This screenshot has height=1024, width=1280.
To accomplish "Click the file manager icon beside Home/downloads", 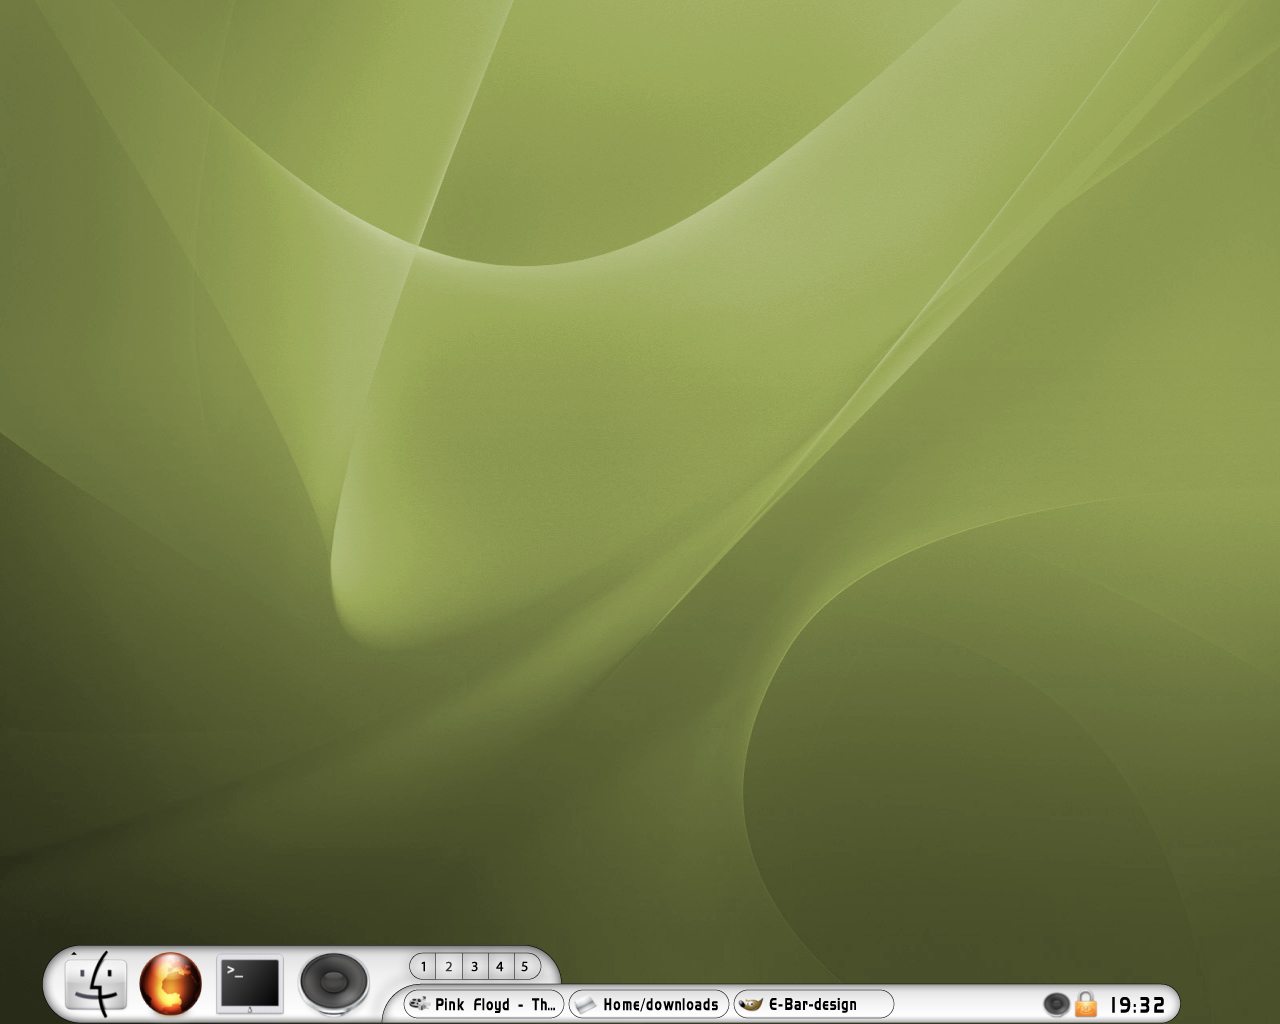I will pos(586,1004).
